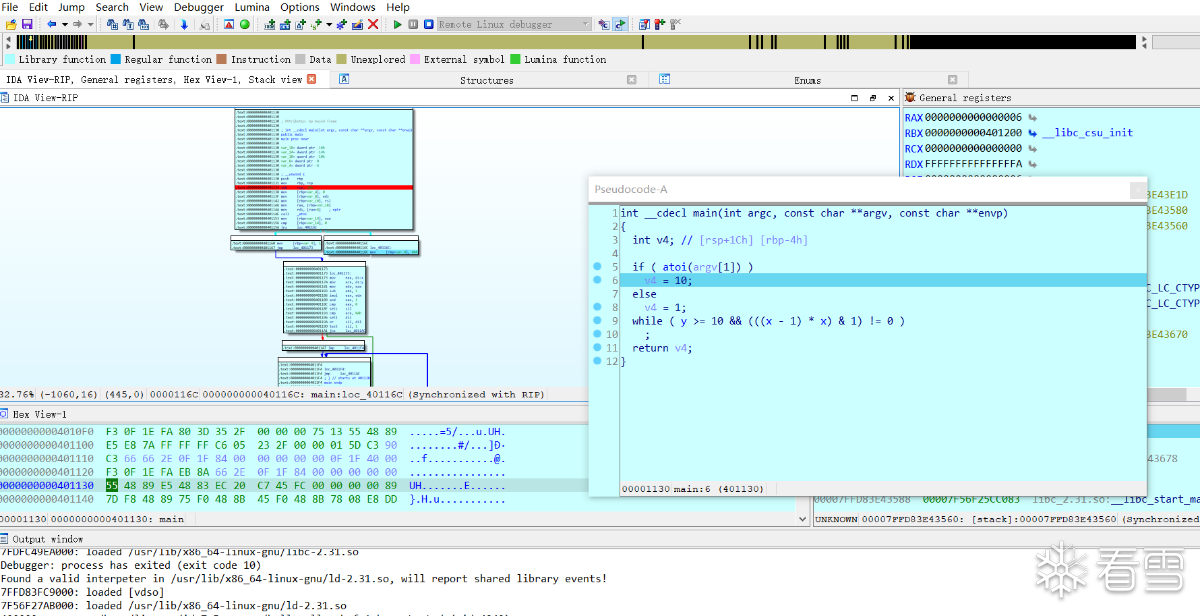Viewport: 1200px width, 616px height.
Task: Click the RDX register value
Action: (973, 164)
